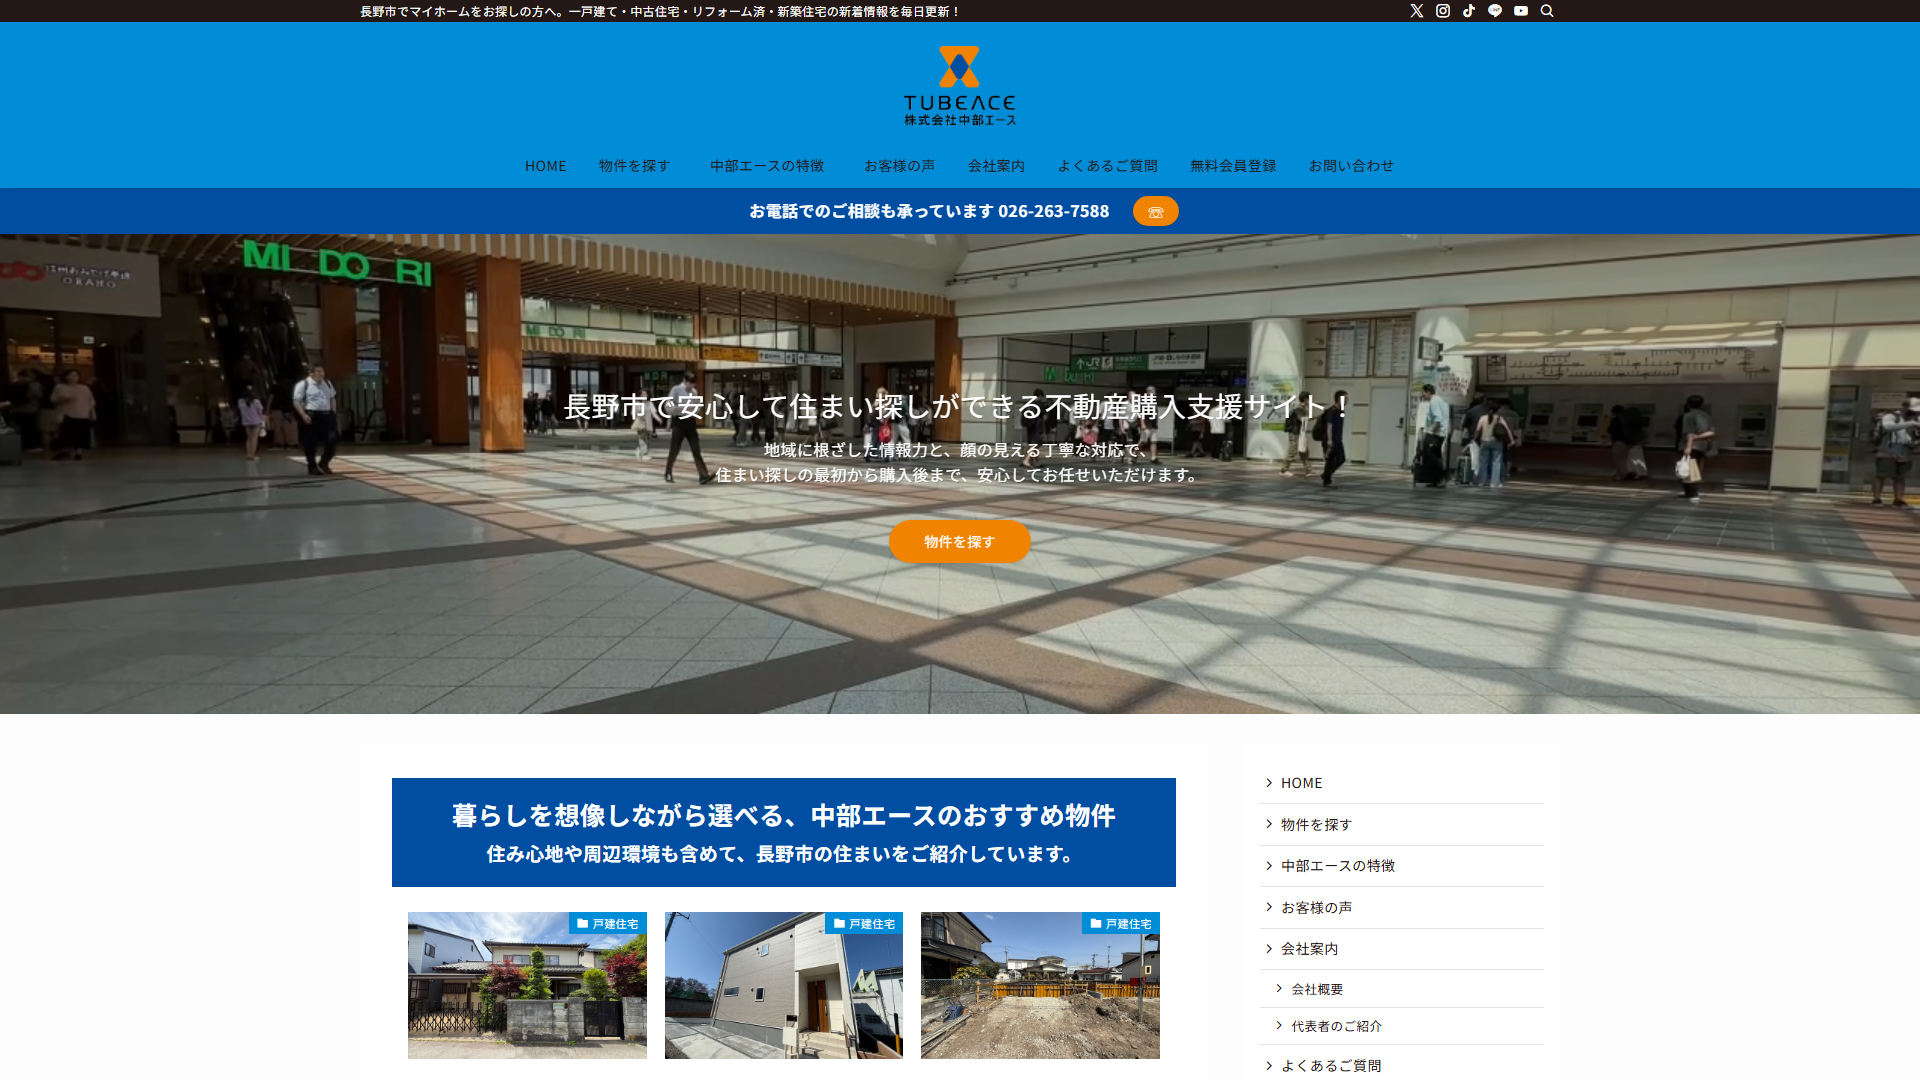
Task: Open お客様の声 in the sidebar menu
Action: [1401, 908]
